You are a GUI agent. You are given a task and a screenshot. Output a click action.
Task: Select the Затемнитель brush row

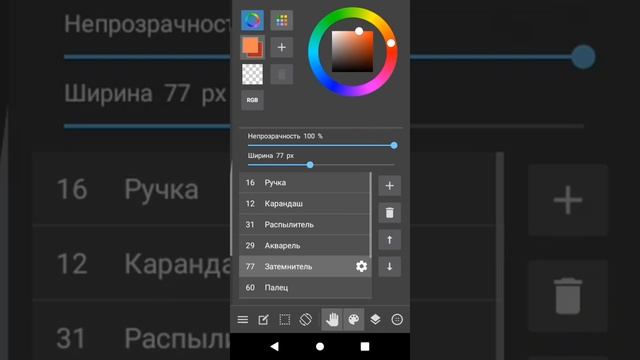pyautogui.click(x=304, y=267)
